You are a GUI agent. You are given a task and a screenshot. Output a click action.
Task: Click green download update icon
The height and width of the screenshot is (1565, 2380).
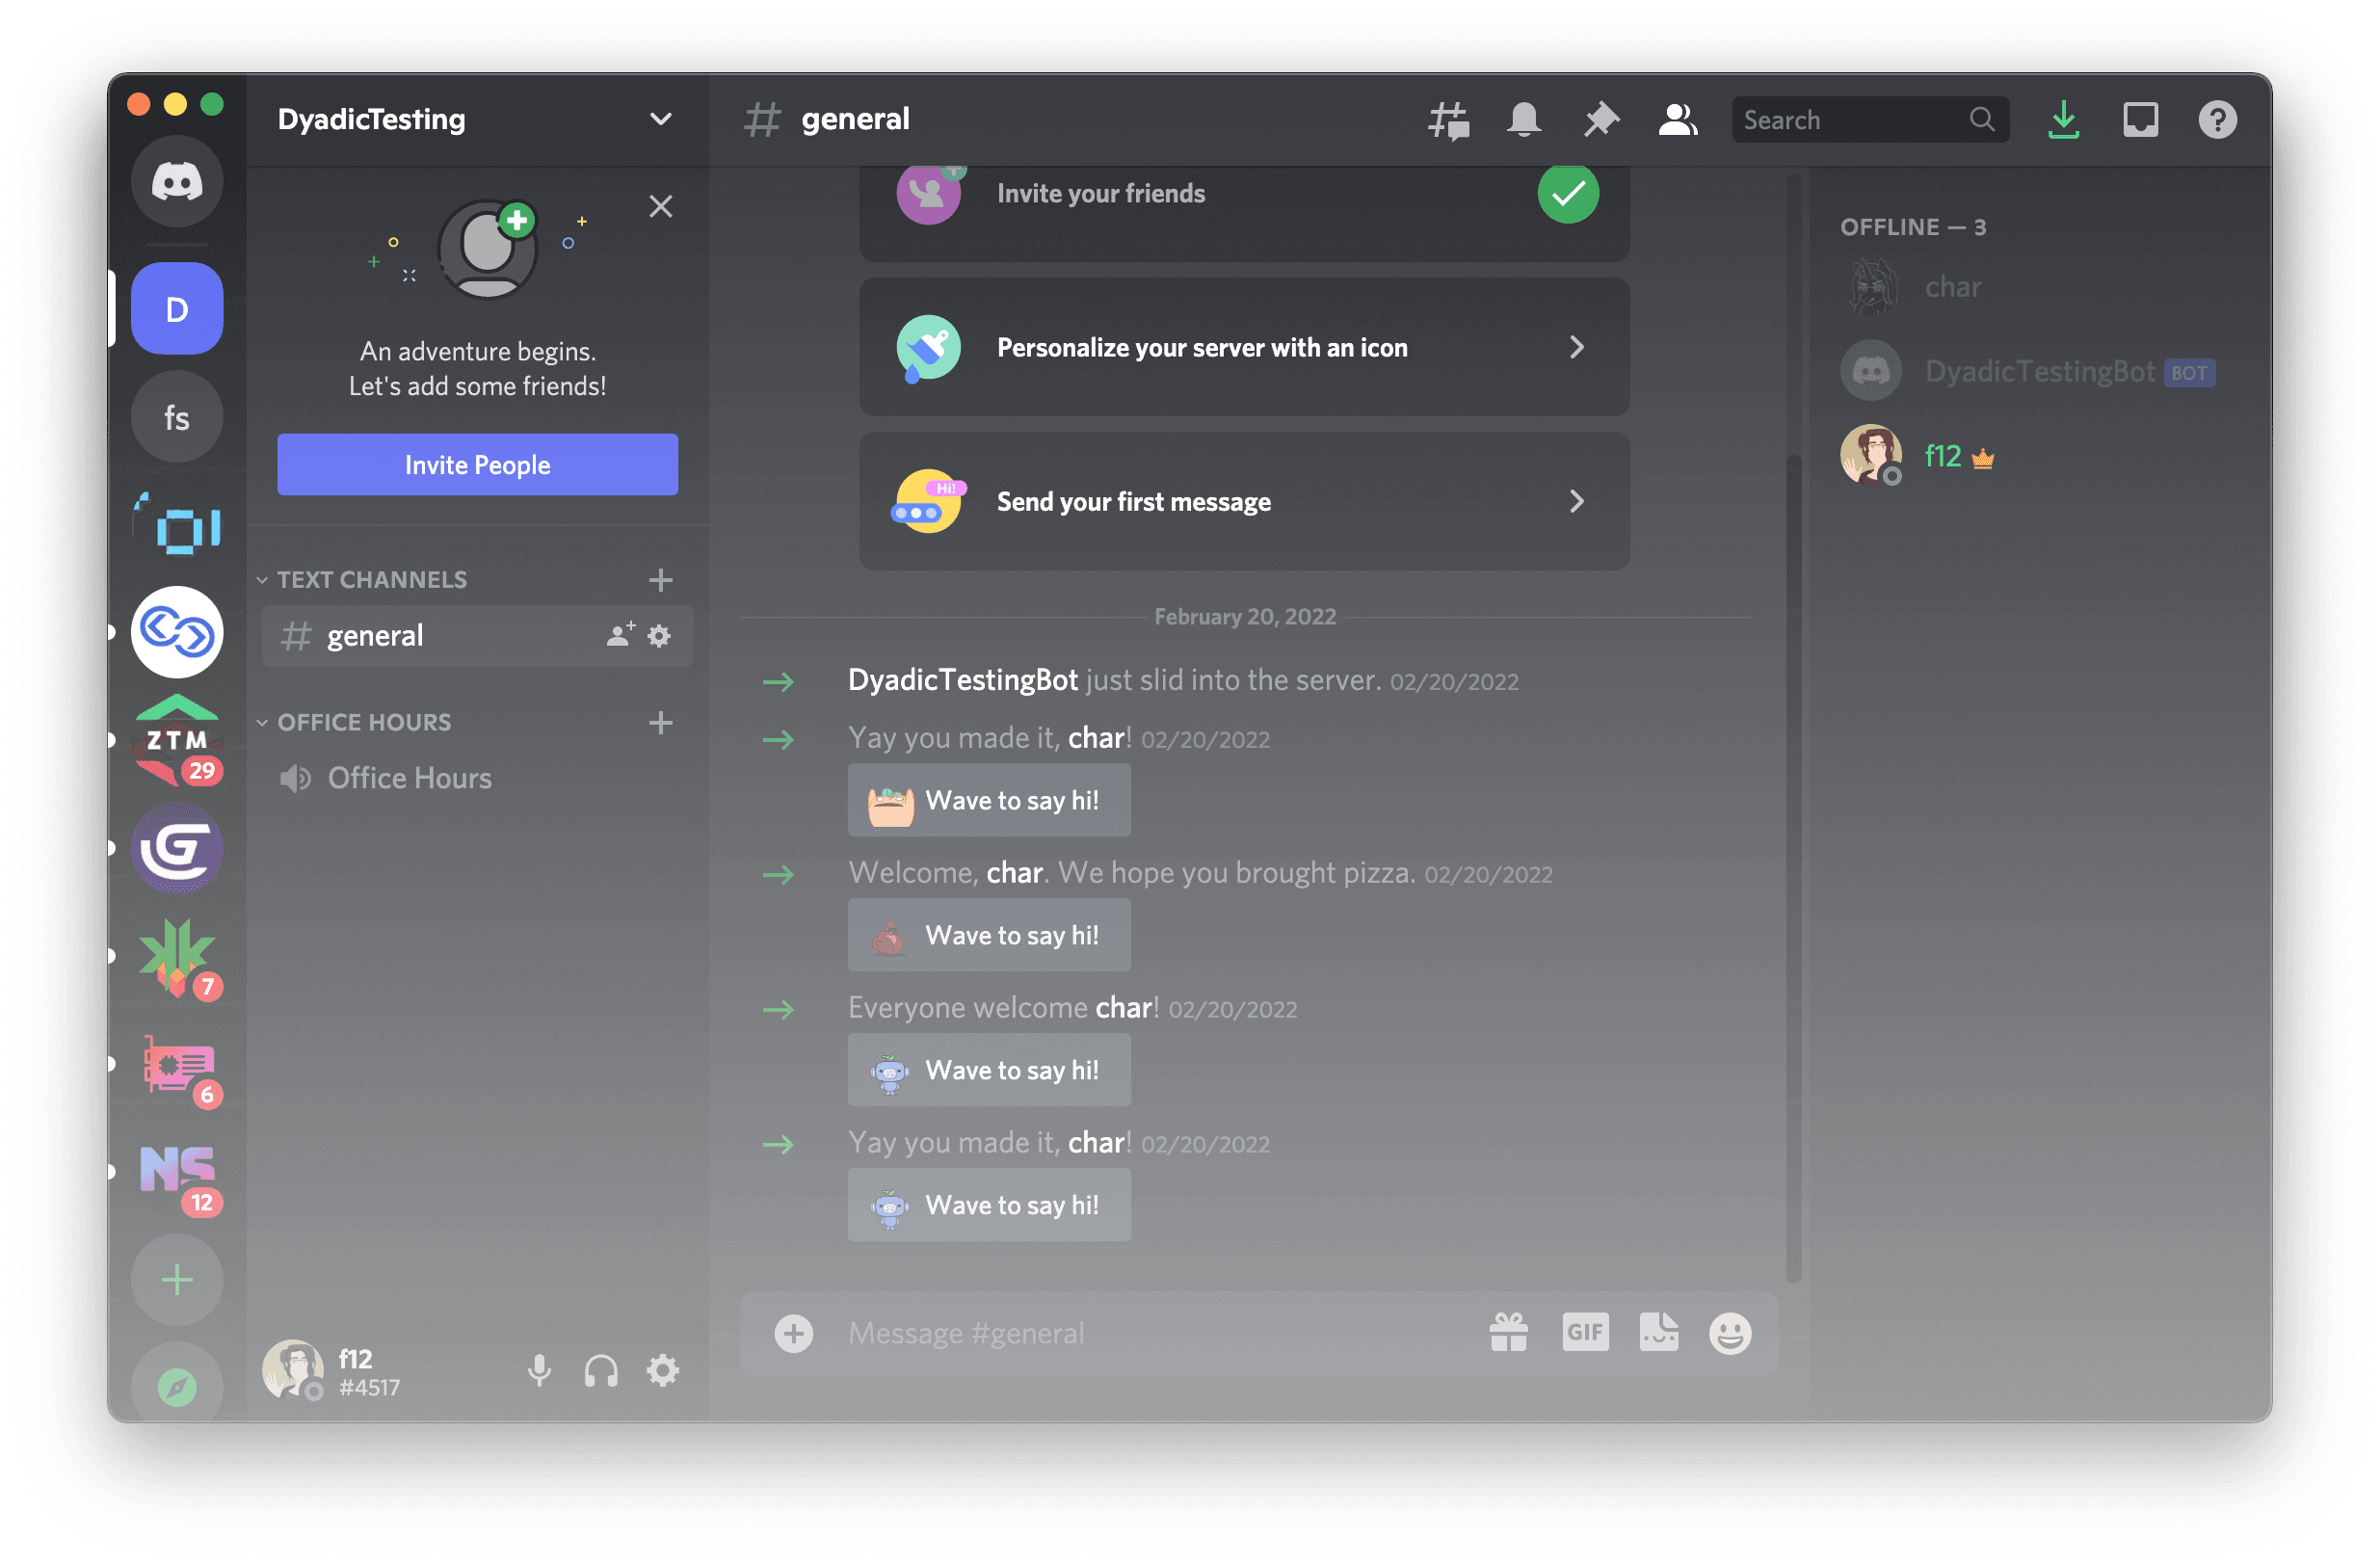pos(2065,120)
